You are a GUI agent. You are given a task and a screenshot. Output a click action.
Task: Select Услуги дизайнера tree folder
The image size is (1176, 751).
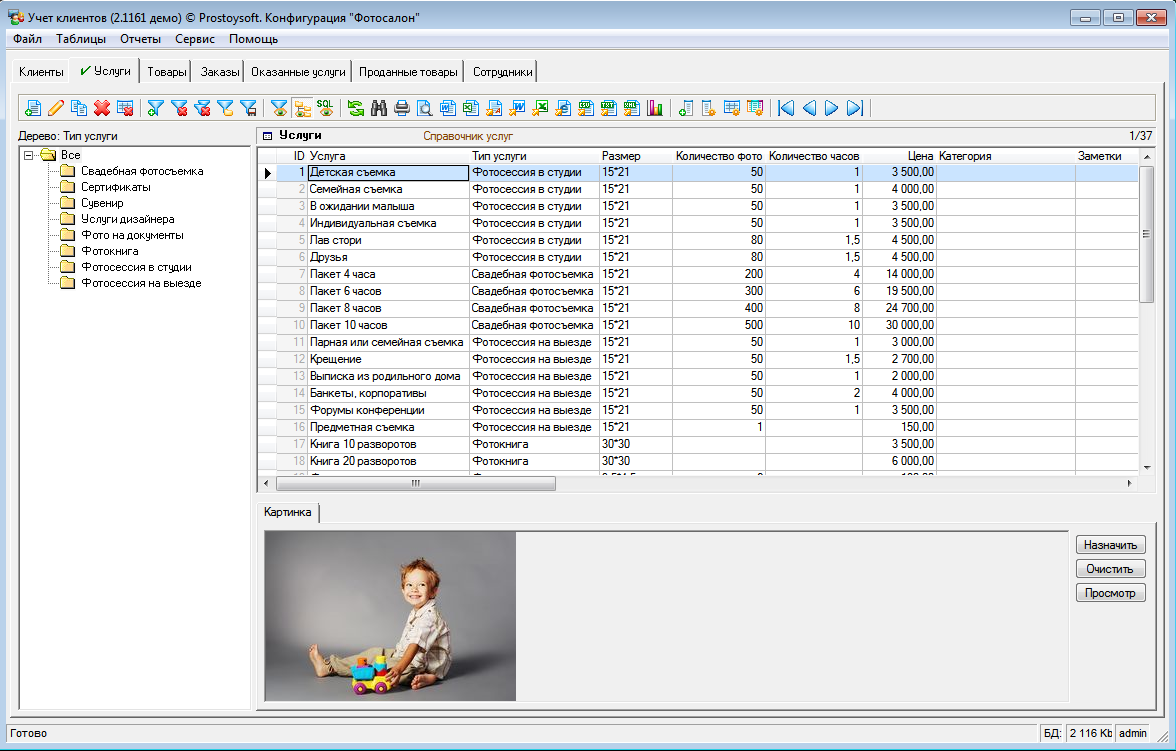click(x=128, y=219)
